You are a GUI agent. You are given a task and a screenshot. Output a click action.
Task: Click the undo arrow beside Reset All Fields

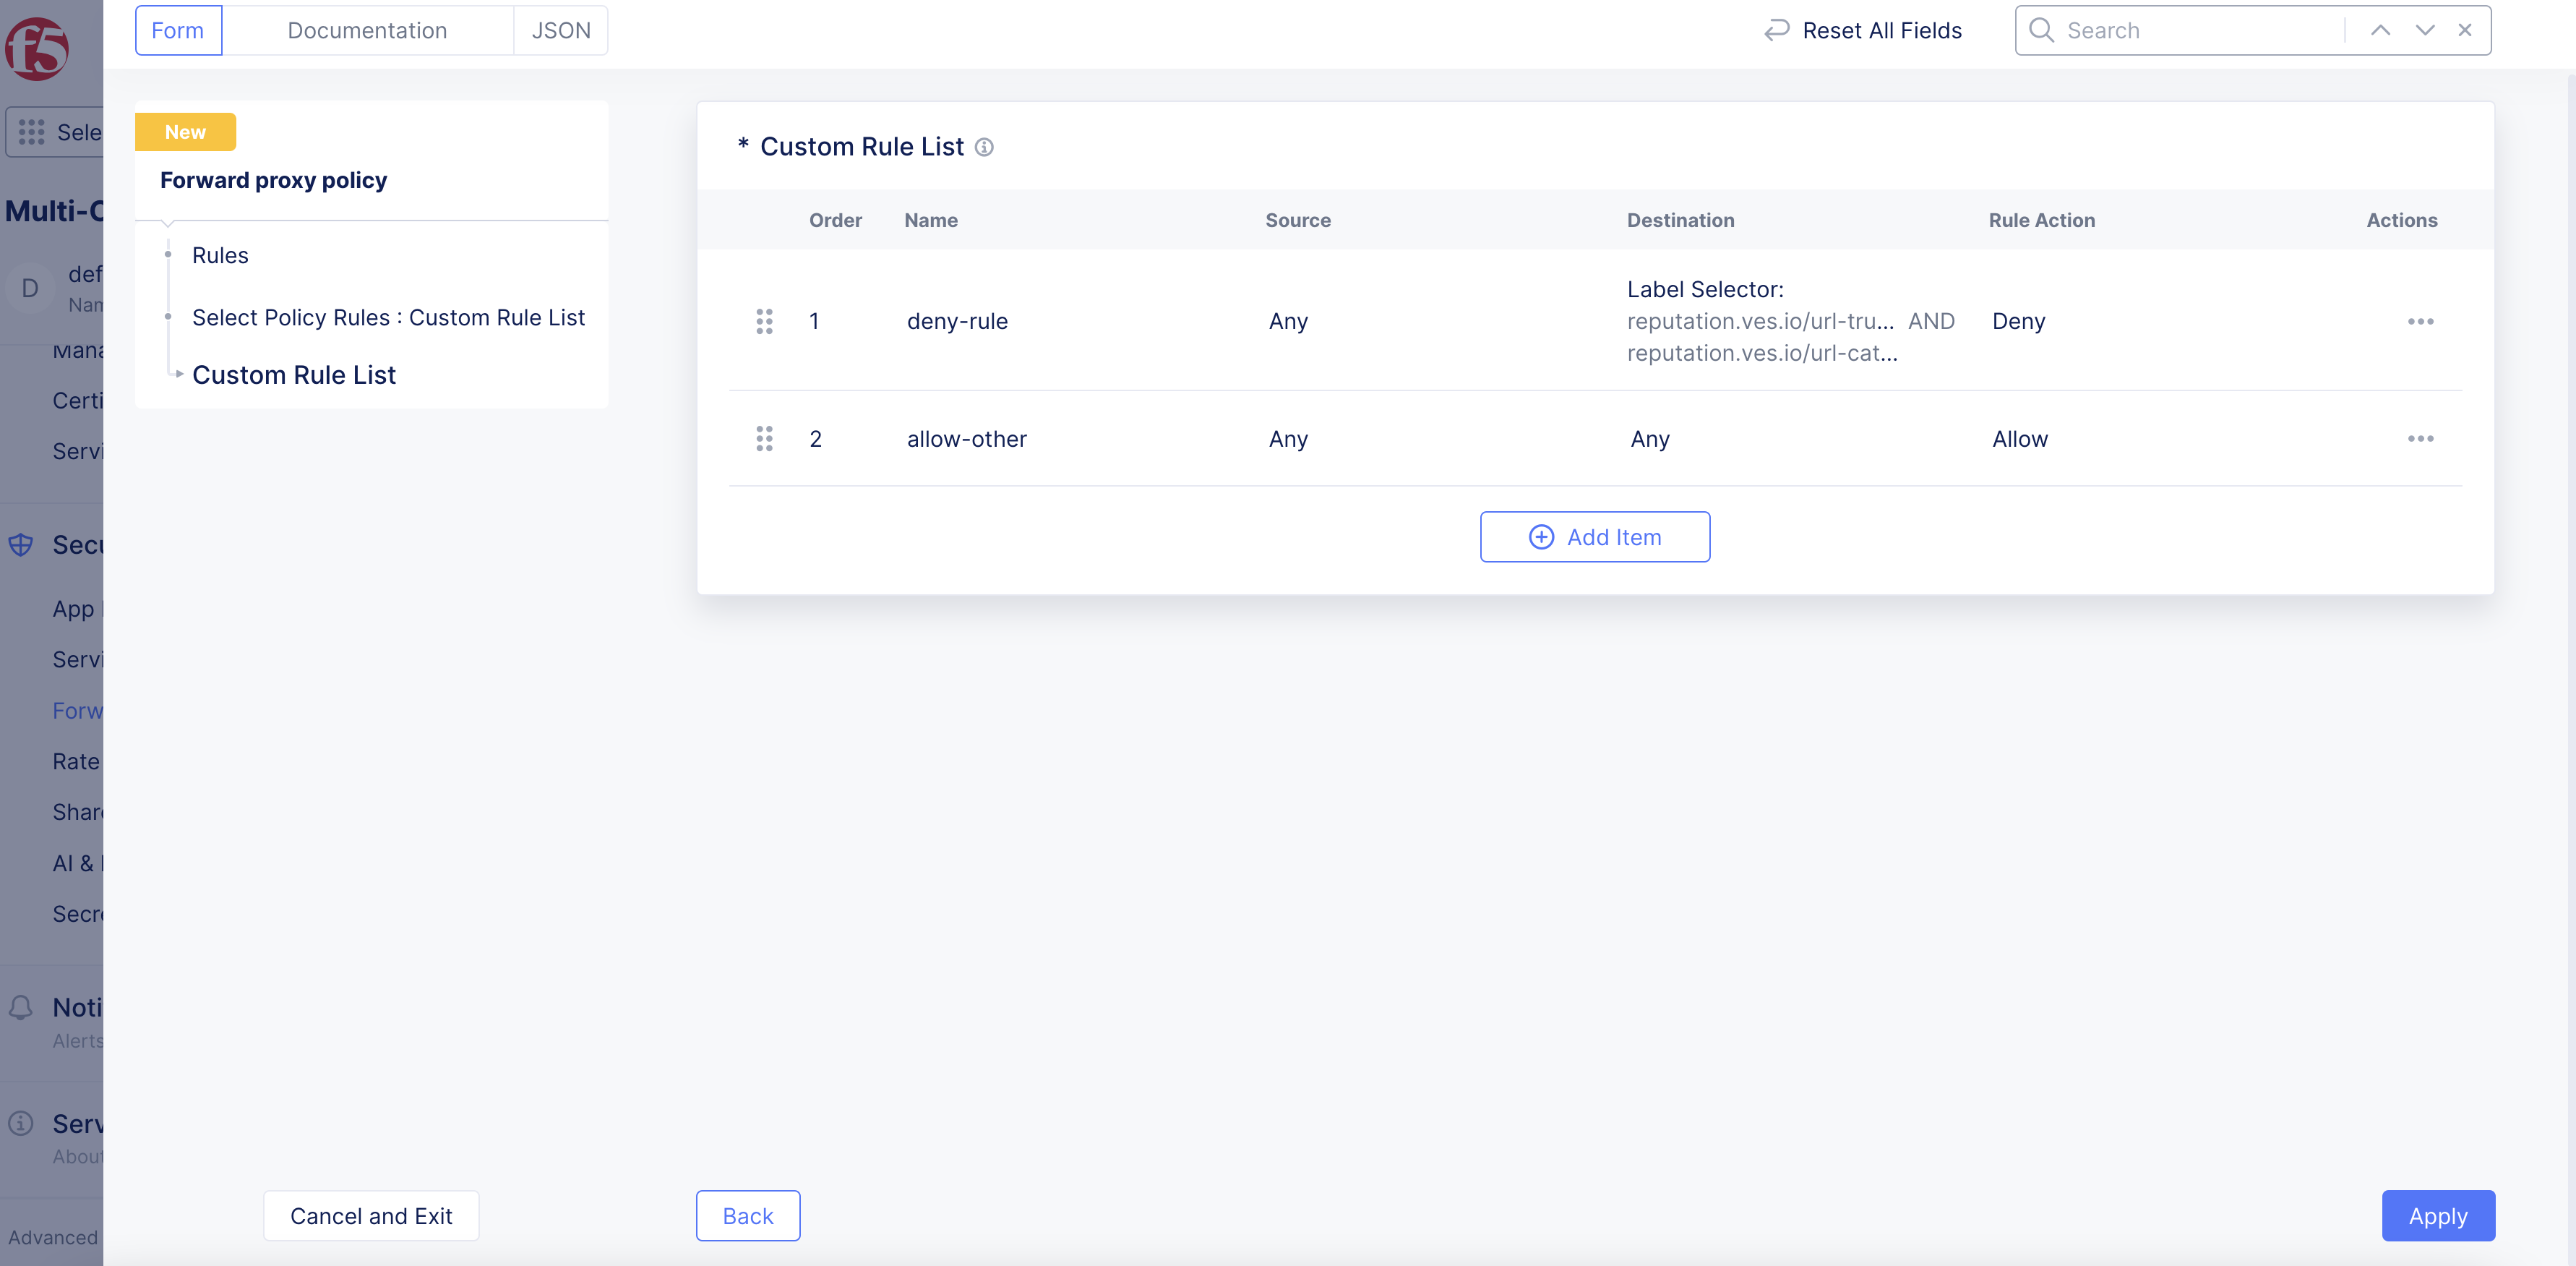coord(1776,30)
